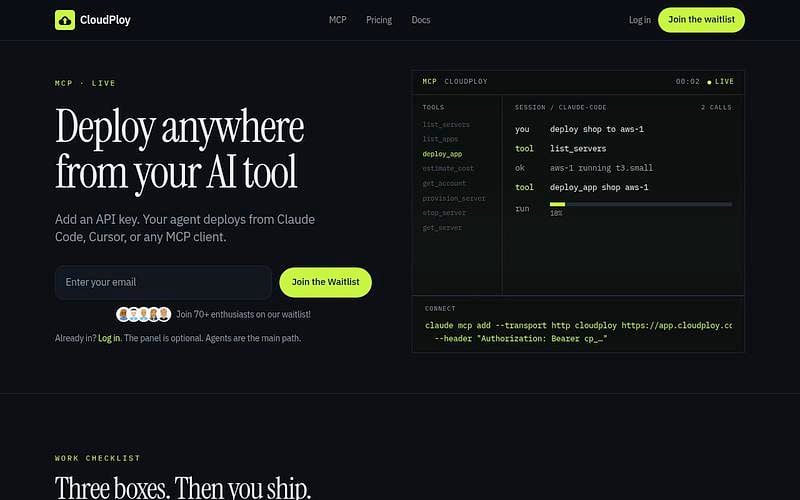Click the "deploy_app shop aws-1" tool call
800x500 pixels.
point(599,187)
